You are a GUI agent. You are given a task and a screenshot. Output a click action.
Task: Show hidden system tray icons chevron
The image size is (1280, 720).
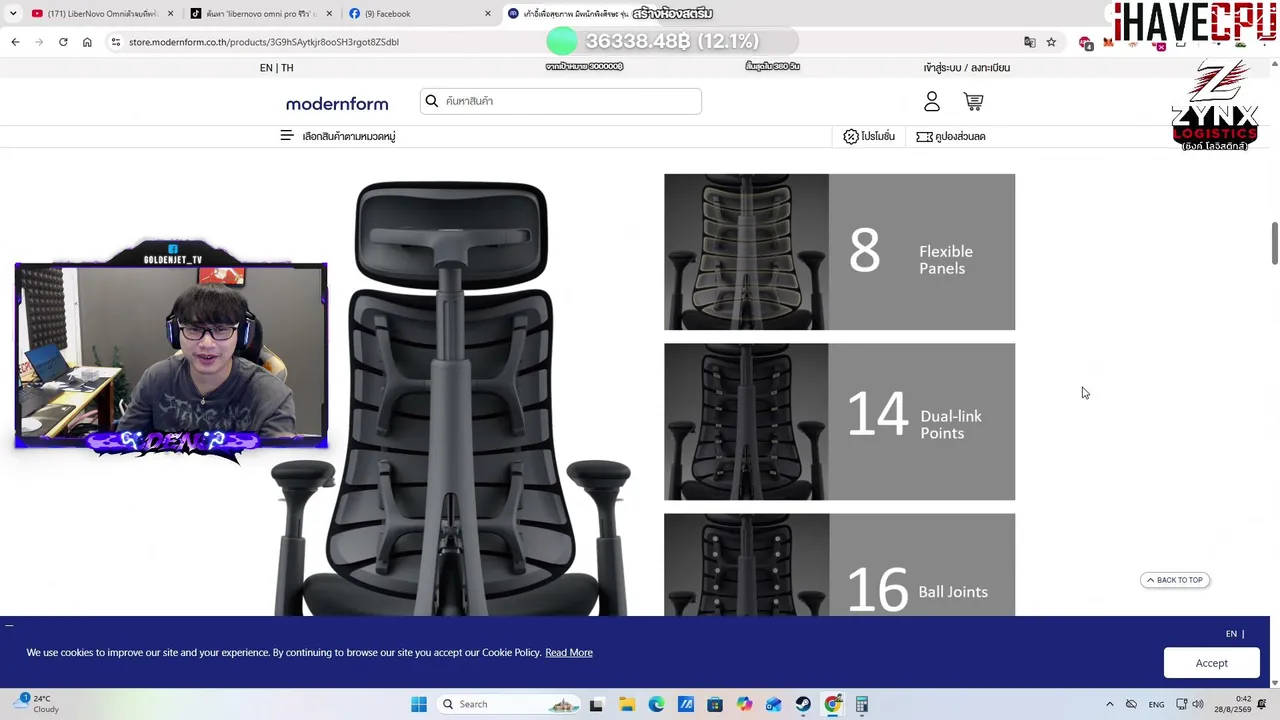click(x=1109, y=704)
